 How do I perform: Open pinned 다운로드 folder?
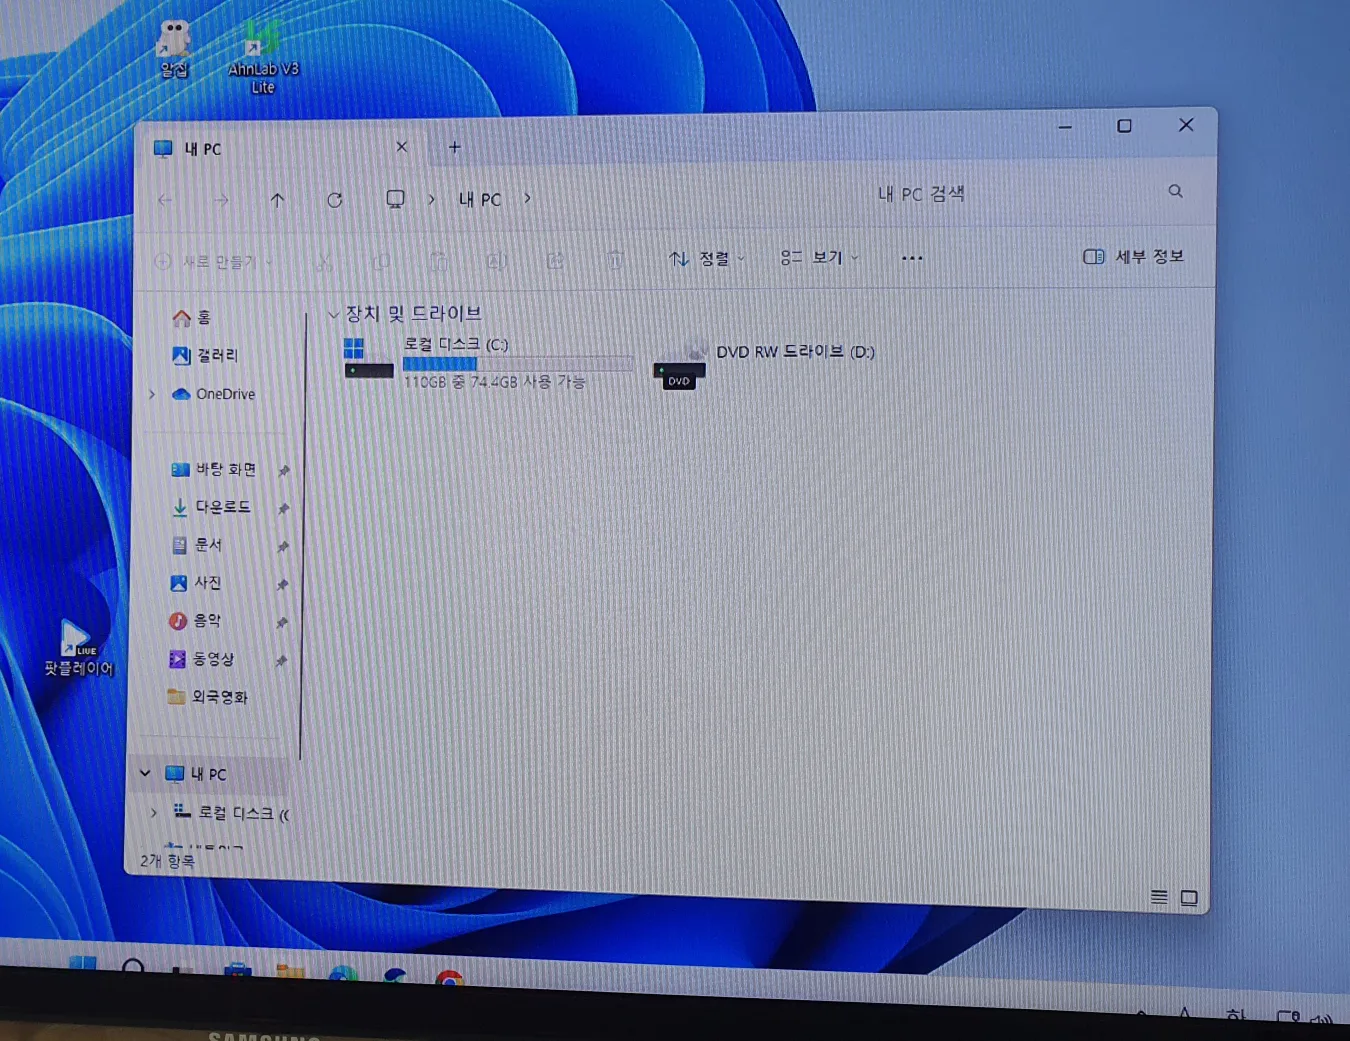pyautogui.click(x=211, y=507)
